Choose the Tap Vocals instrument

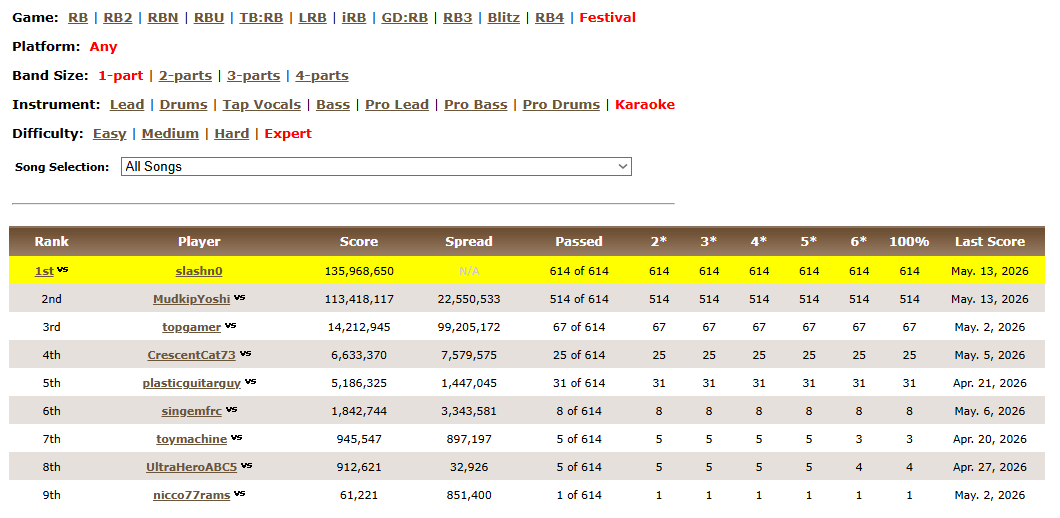tap(262, 105)
